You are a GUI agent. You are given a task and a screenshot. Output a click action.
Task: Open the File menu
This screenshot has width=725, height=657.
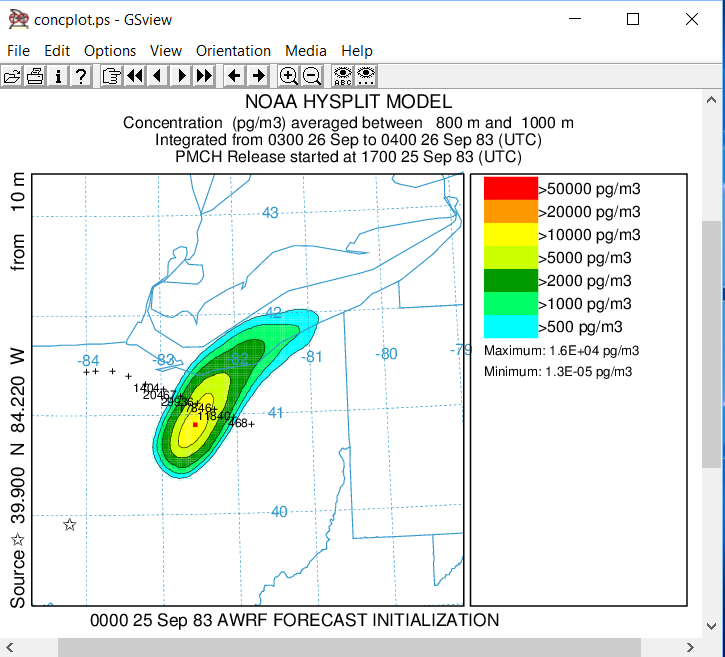(18, 51)
